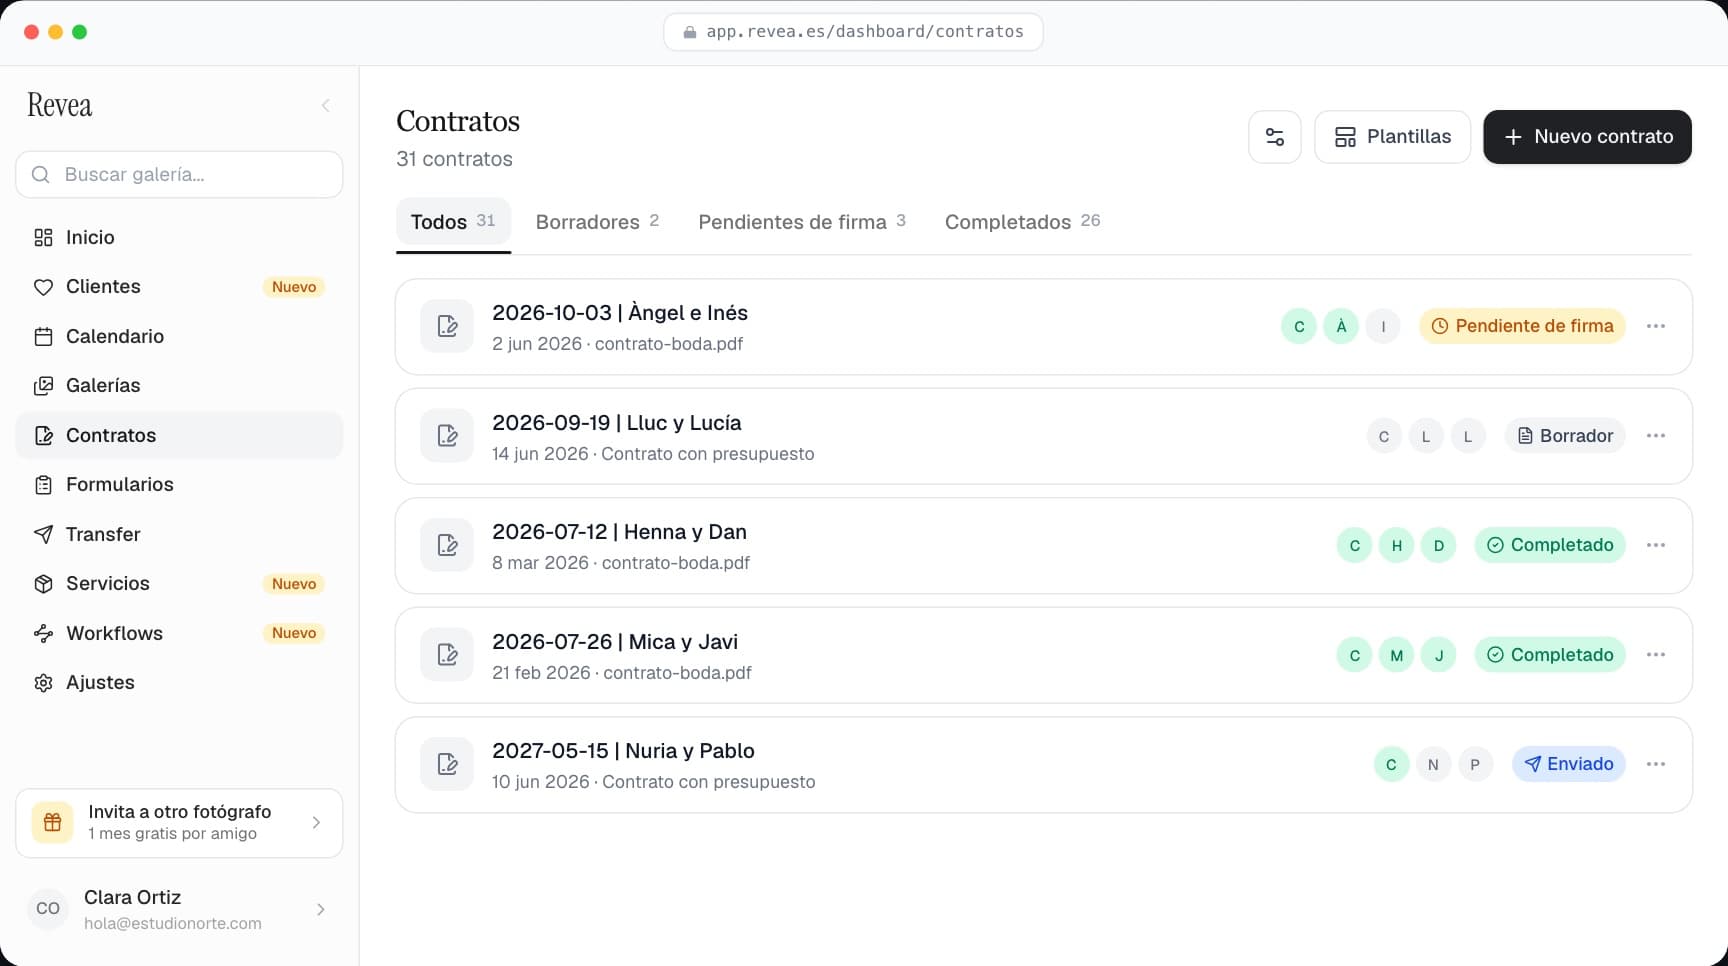Open more options for Lluc y Lucía contract
The height and width of the screenshot is (966, 1728).
(1656, 436)
